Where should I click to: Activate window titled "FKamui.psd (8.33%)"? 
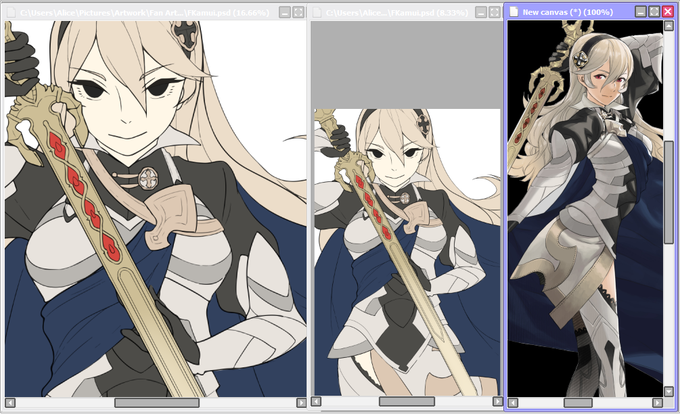pyautogui.click(x=397, y=13)
